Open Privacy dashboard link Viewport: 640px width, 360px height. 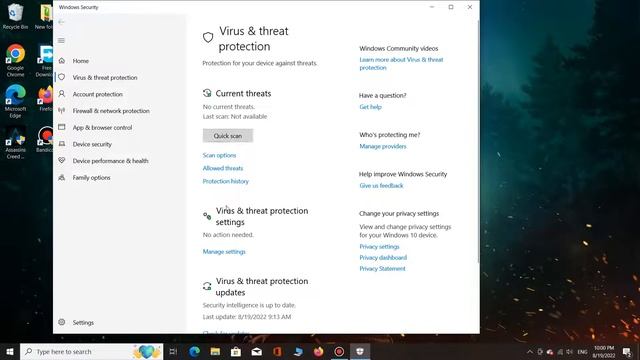pos(383,258)
